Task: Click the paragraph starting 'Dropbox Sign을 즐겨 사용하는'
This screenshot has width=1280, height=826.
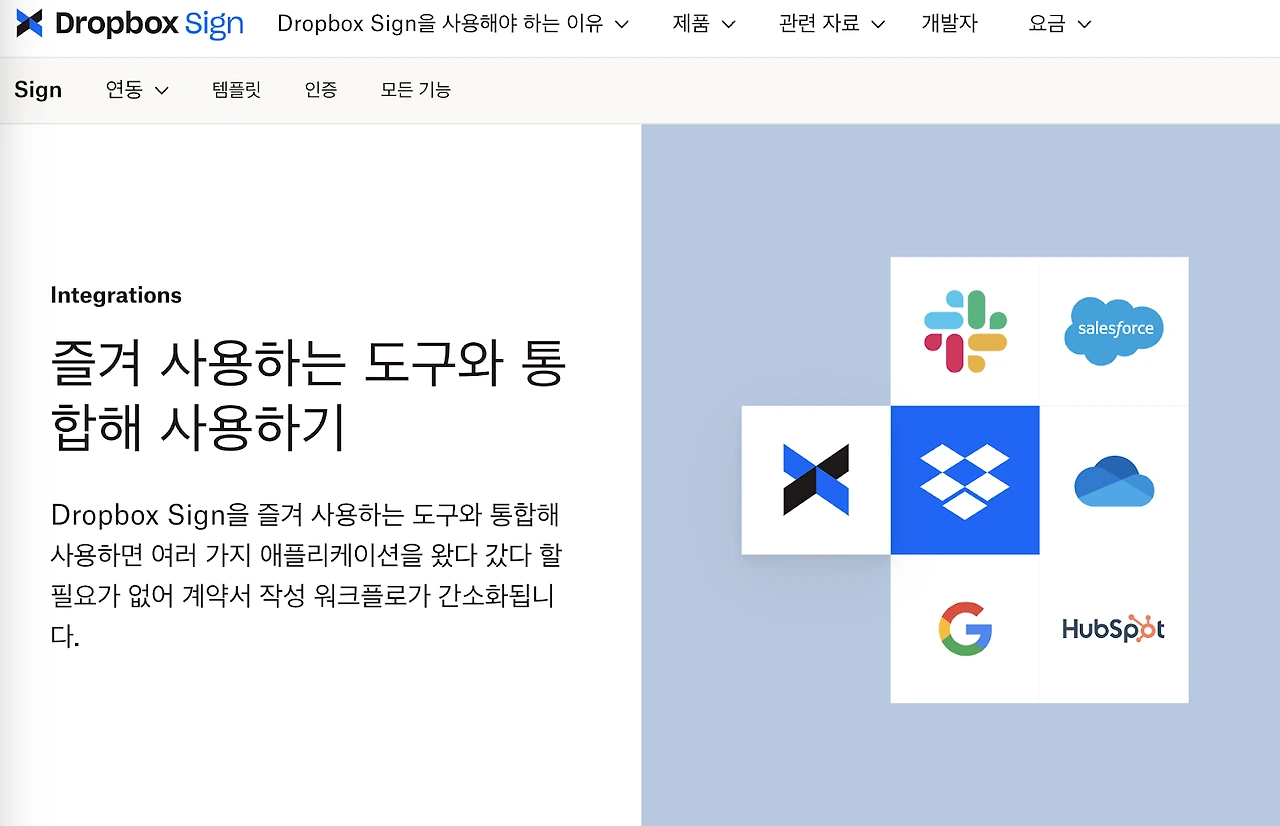Action: click(x=305, y=575)
